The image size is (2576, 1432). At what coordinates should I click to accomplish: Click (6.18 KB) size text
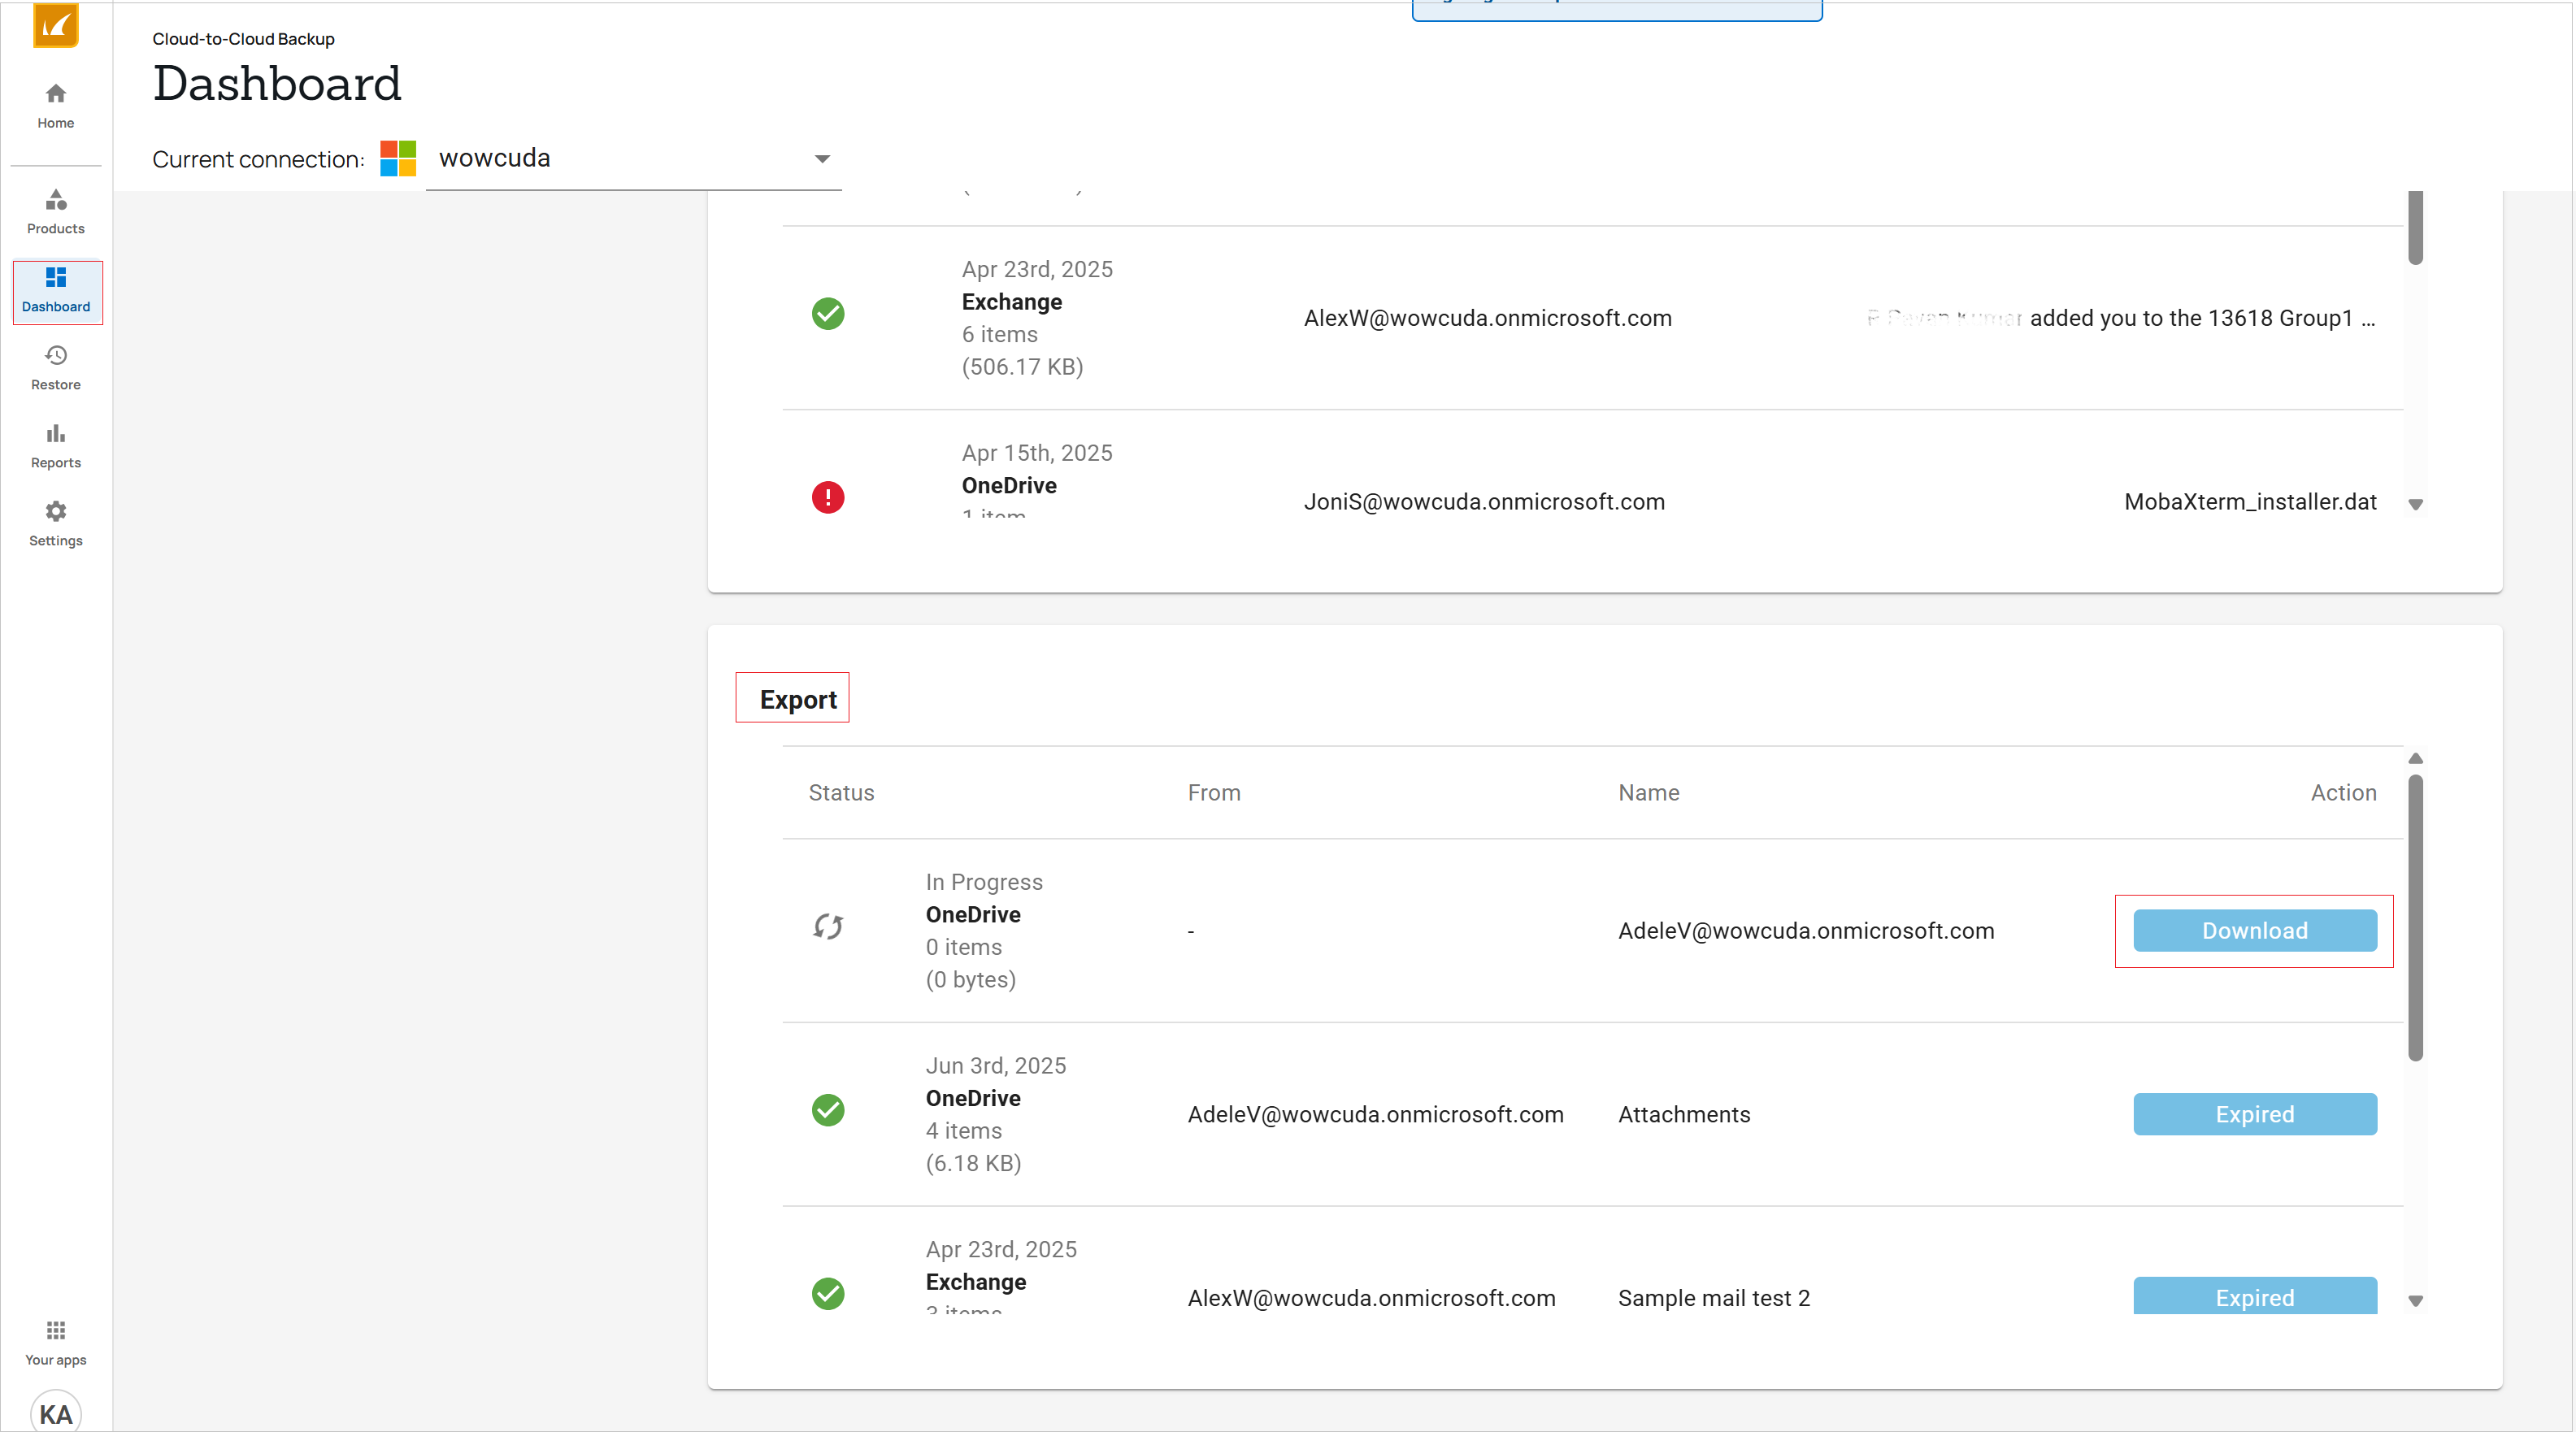[x=973, y=1164]
